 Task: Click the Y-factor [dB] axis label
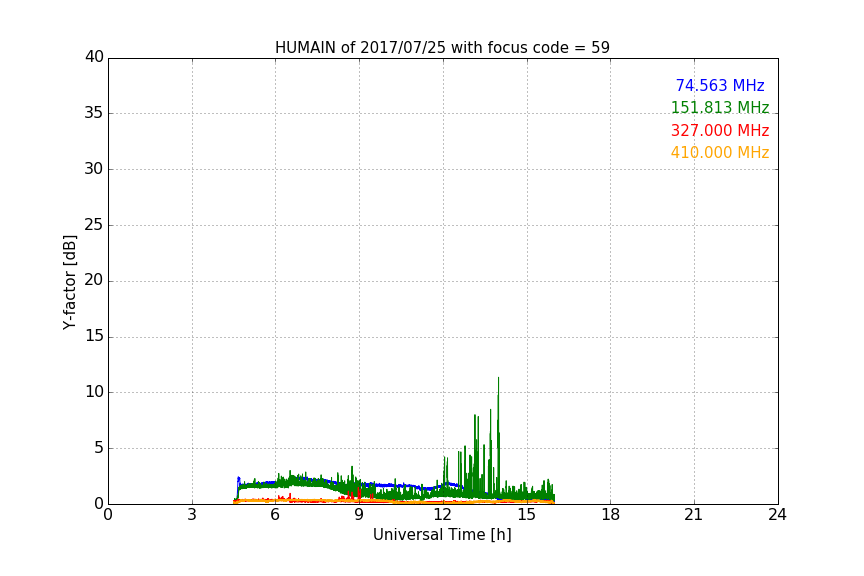point(69,282)
